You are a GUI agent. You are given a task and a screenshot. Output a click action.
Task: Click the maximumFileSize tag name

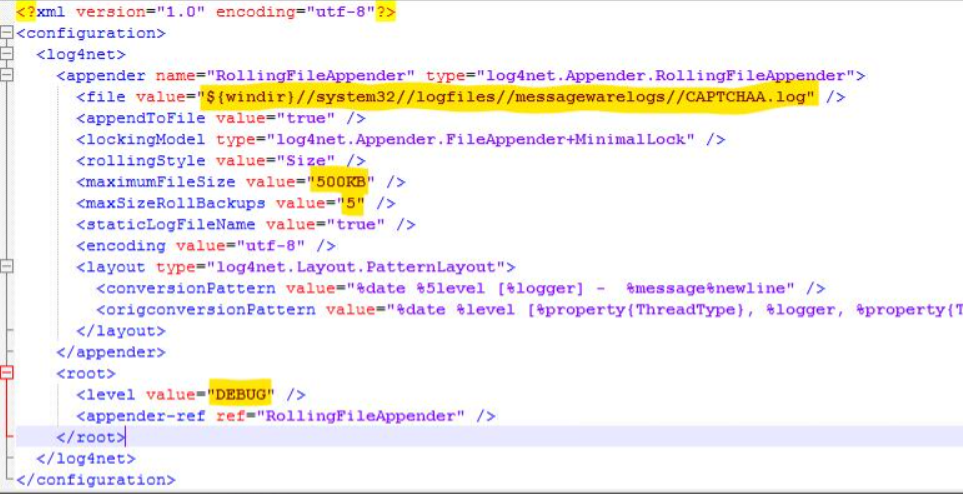[x=160, y=182]
